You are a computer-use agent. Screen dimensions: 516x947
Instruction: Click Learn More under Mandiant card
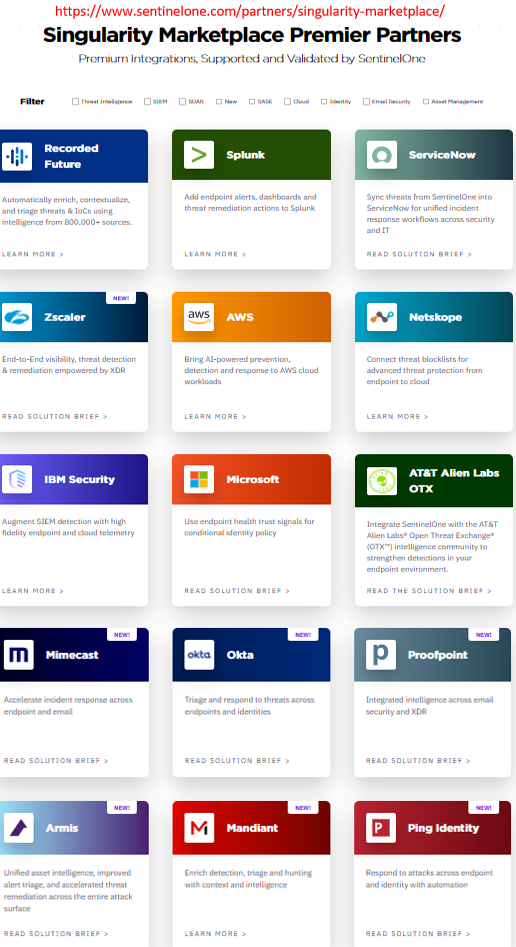point(215,934)
